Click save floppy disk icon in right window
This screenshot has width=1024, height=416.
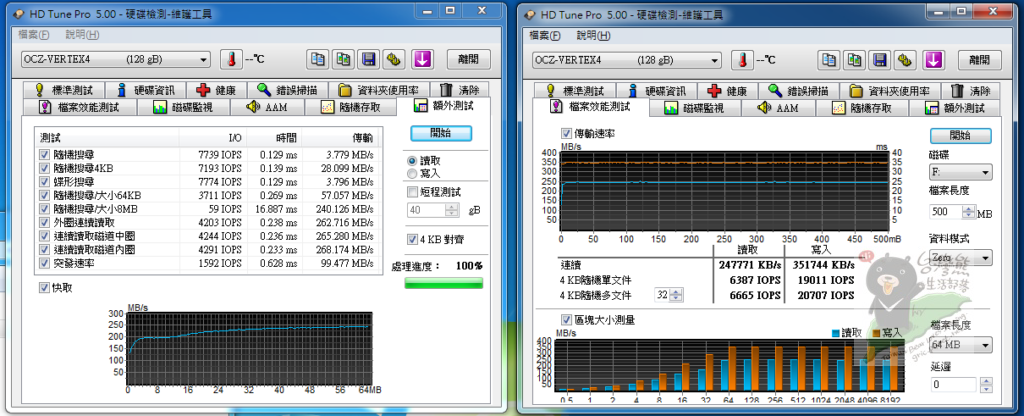880,60
